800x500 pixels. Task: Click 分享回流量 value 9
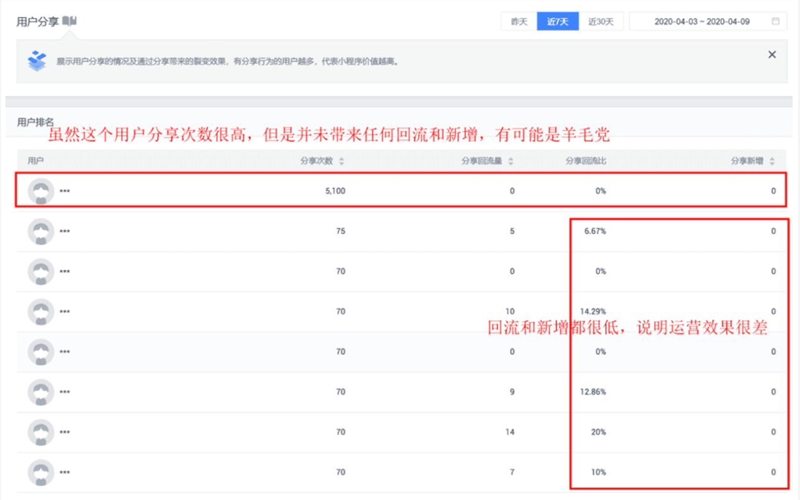click(512, 392)
